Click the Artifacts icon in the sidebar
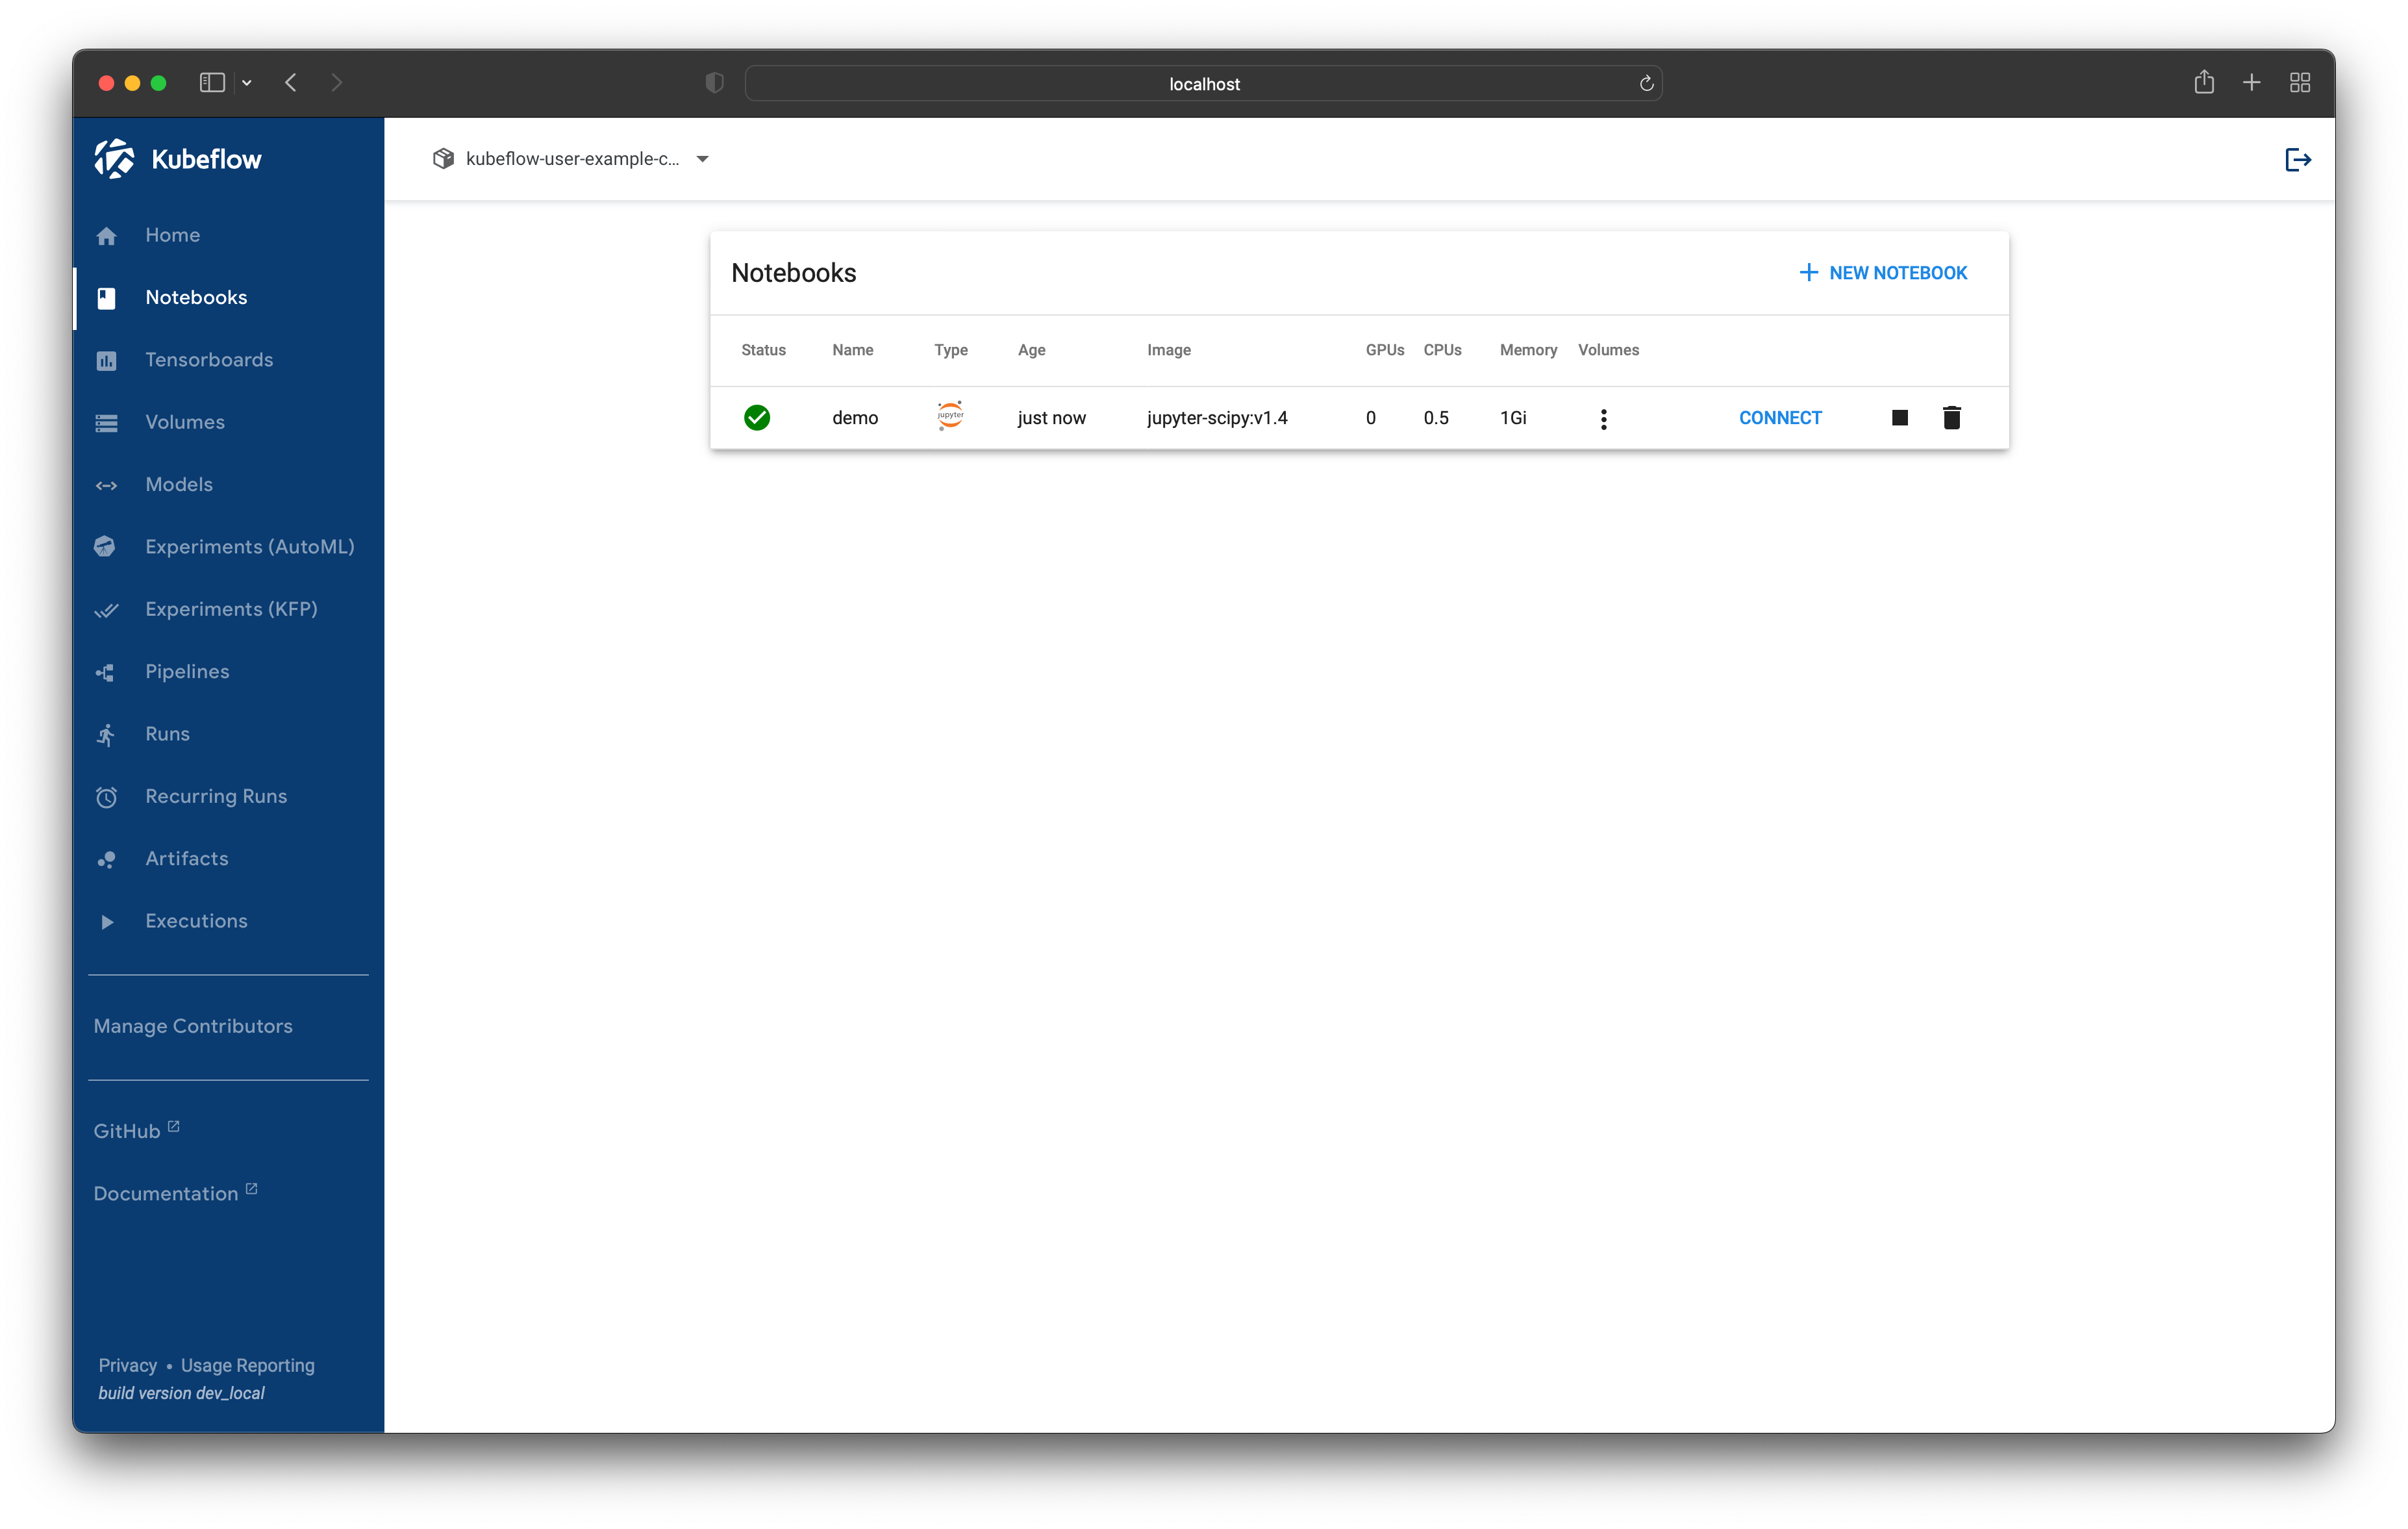The width and height of the screenshot is (2408, 1529). (107, 858)
